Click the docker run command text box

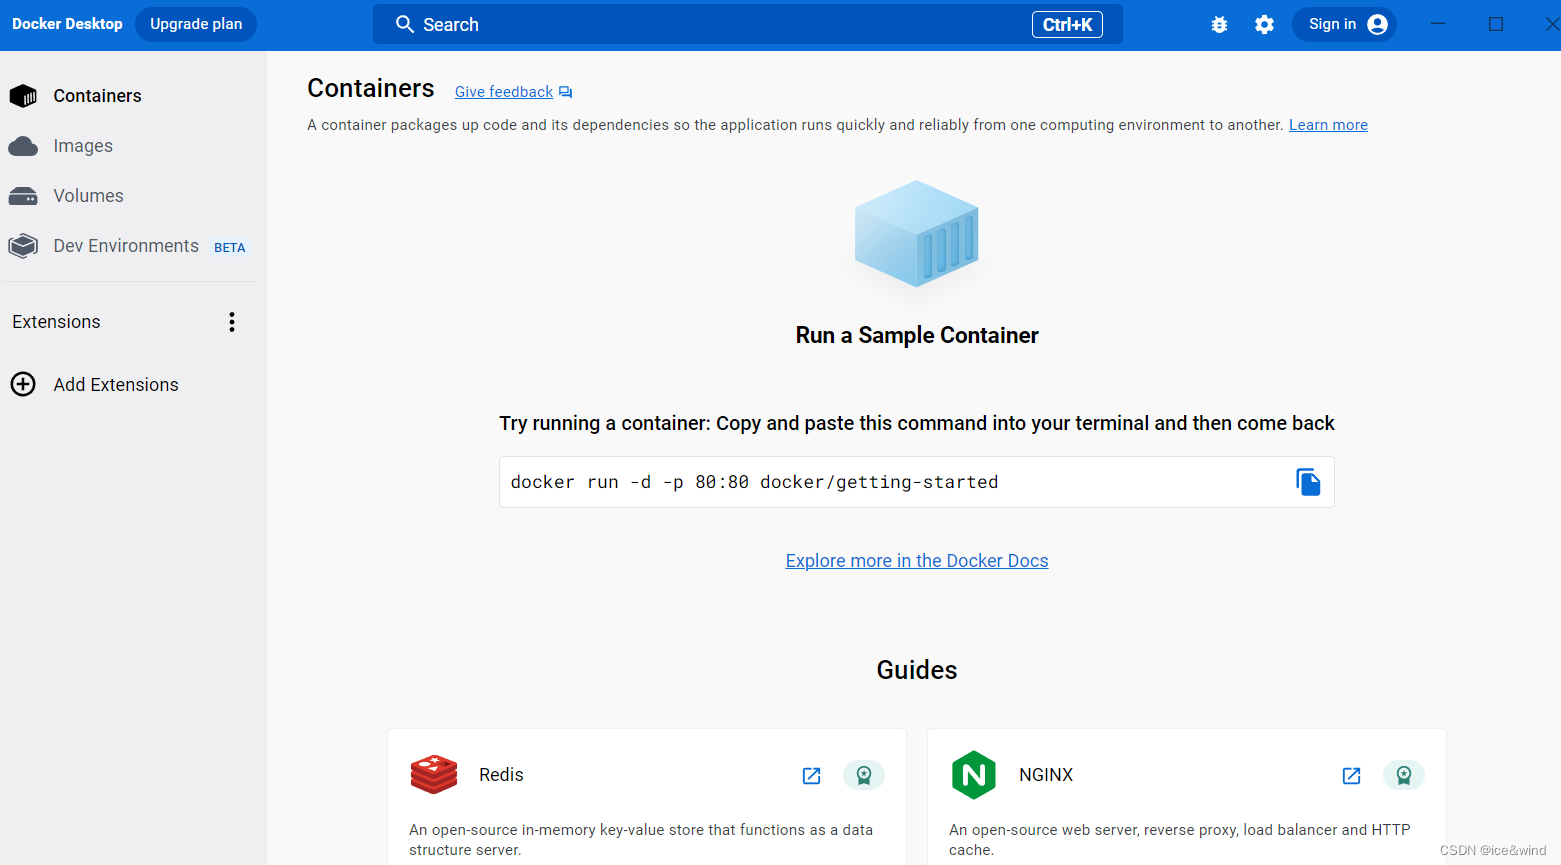(x=917, y=482)
